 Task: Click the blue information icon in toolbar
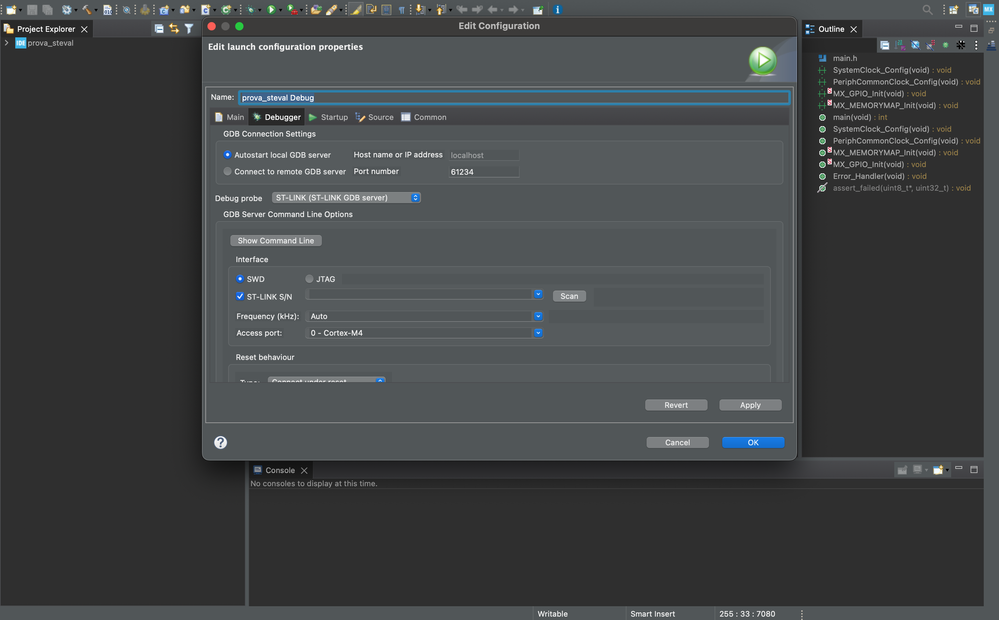point(557,9)
